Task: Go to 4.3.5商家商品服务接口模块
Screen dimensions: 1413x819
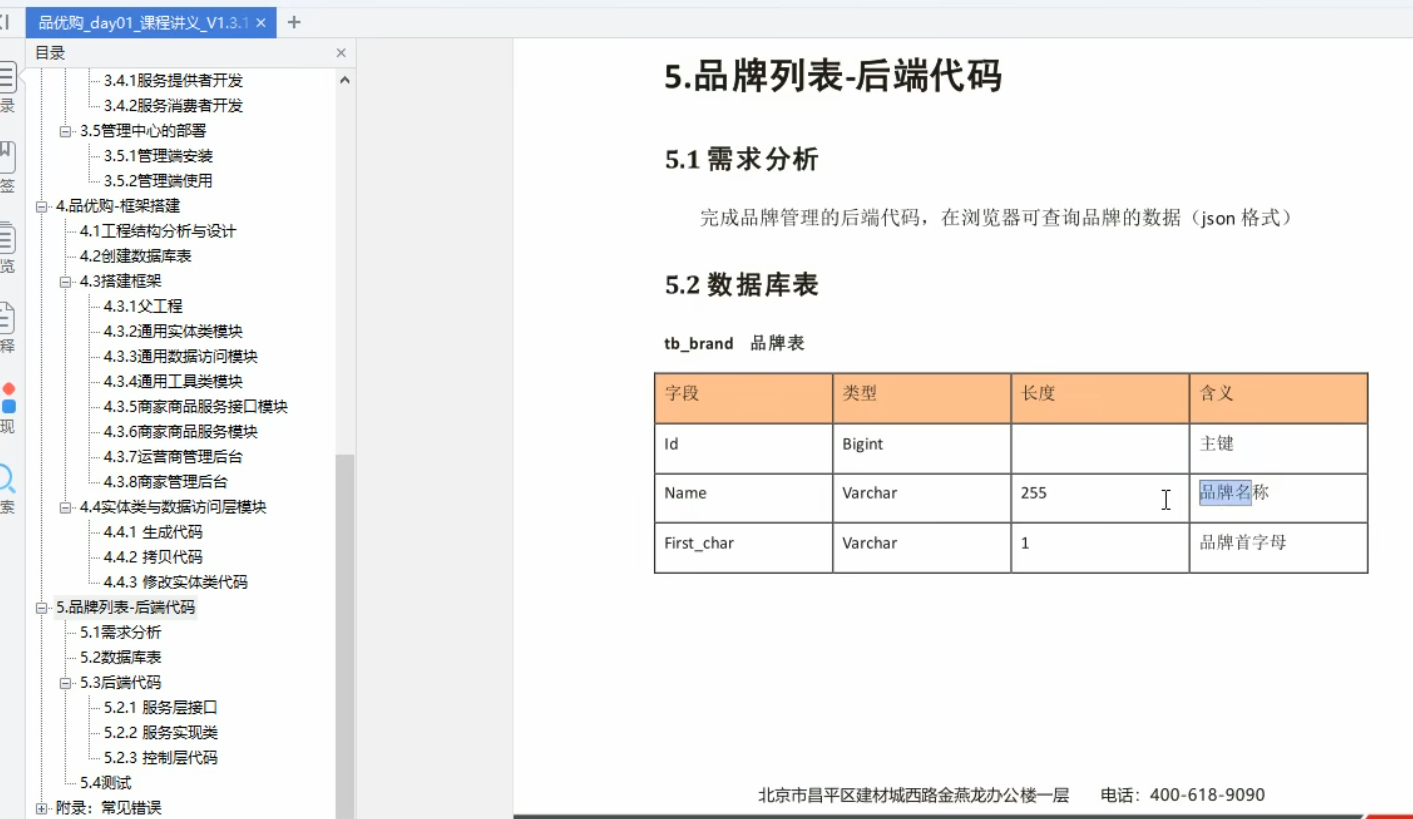Action: (x=196, y=407)
